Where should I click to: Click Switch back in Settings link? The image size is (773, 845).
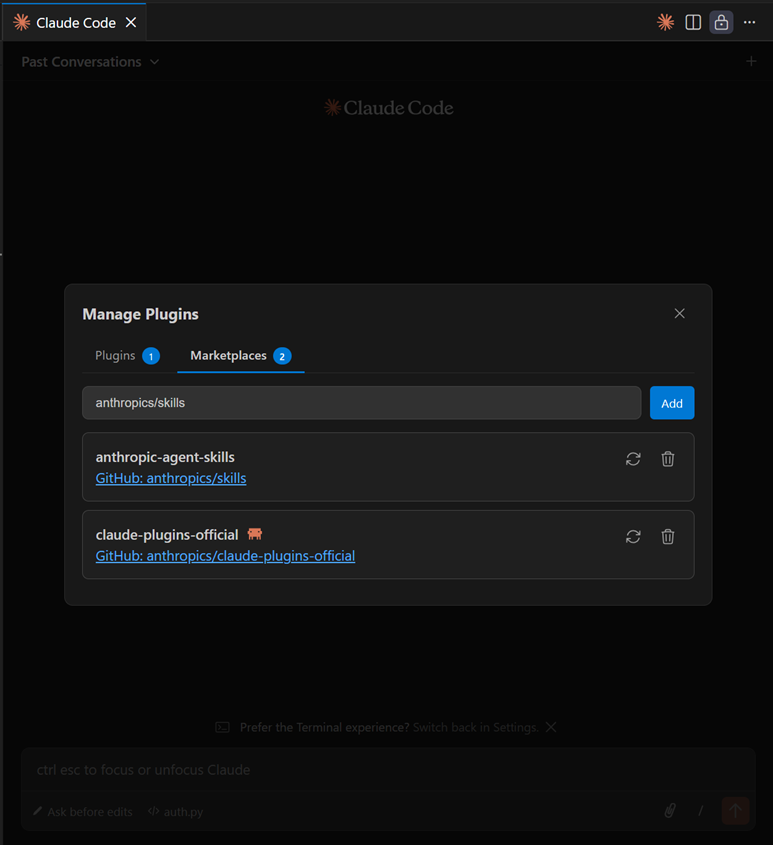pos(475,728)
